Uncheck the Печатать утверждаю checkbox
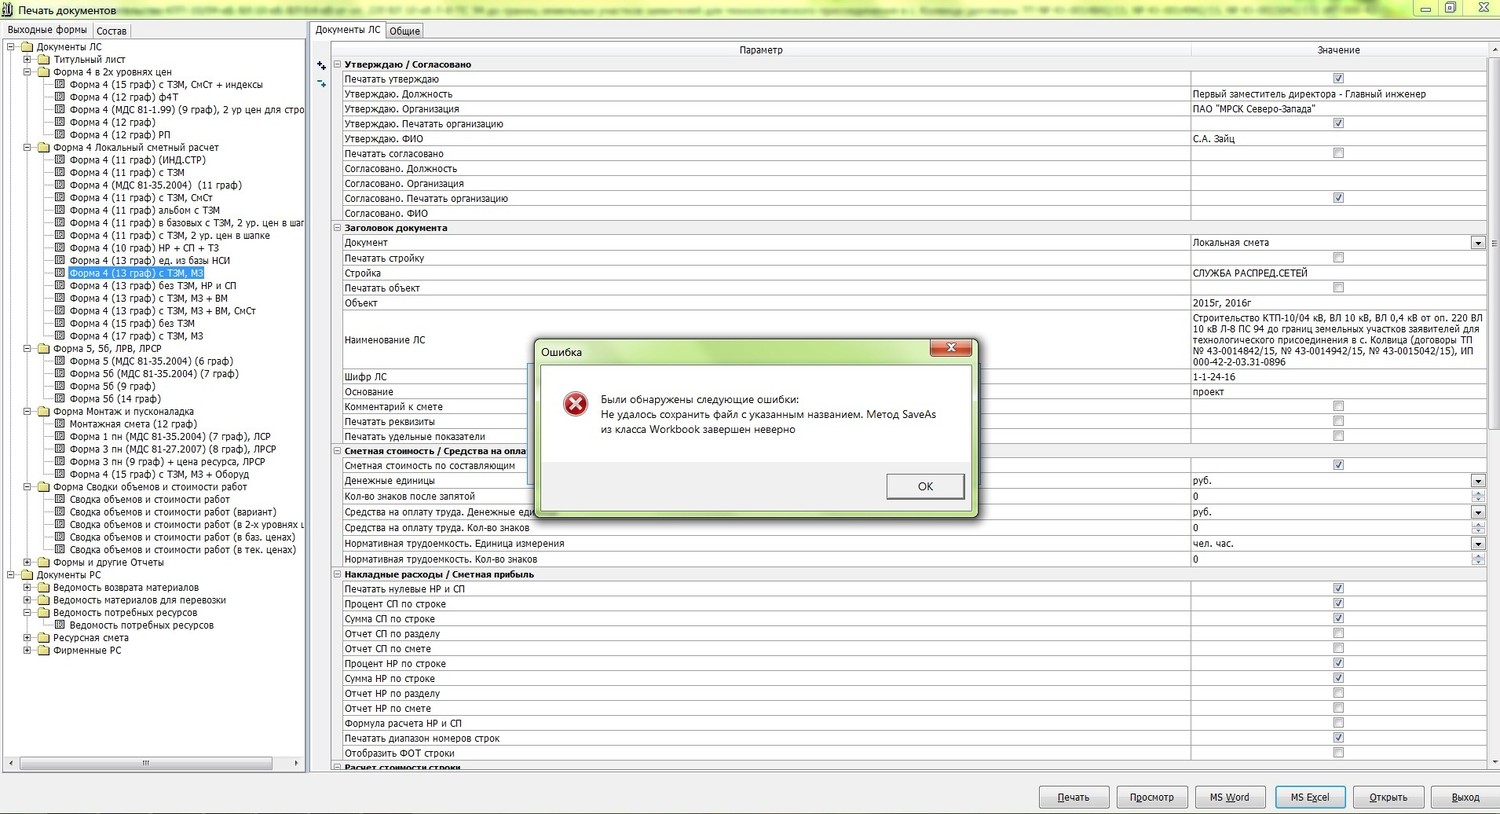Screen dimensions: 1500x814 (1338, 79)
